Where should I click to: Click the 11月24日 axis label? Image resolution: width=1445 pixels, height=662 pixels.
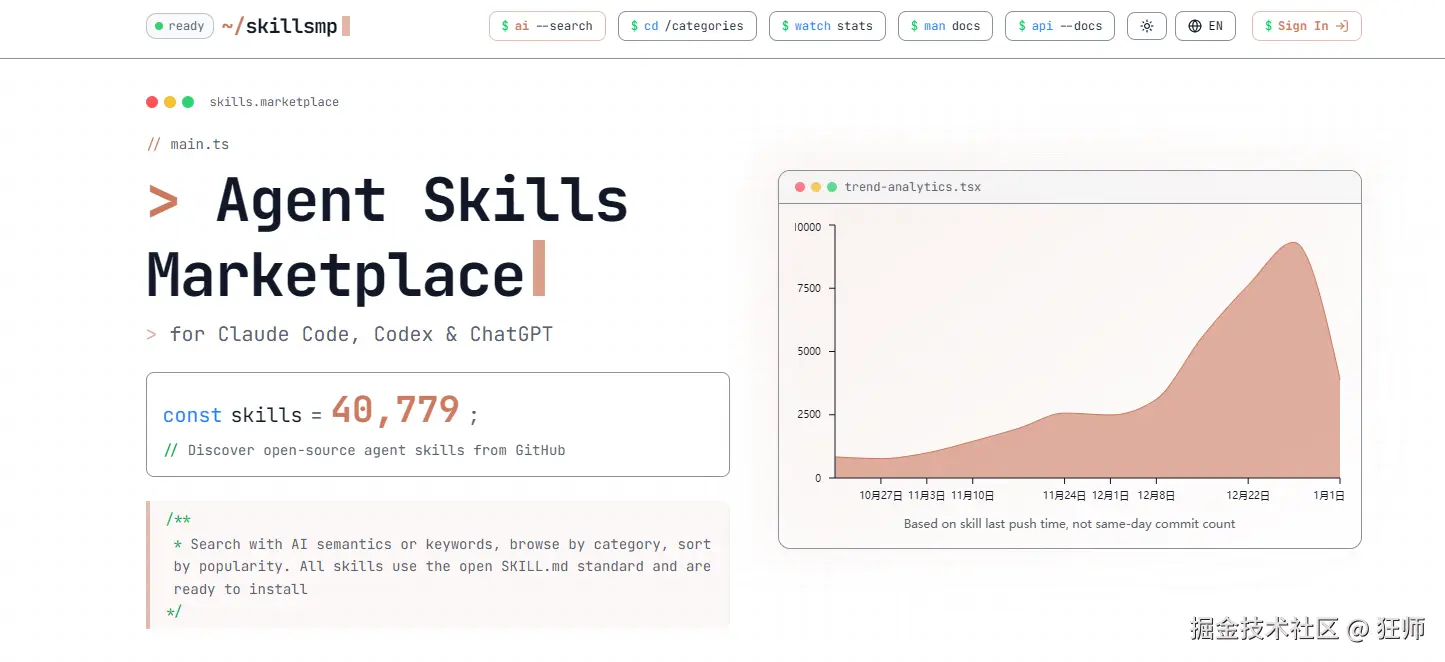[x=1064, y=495]
